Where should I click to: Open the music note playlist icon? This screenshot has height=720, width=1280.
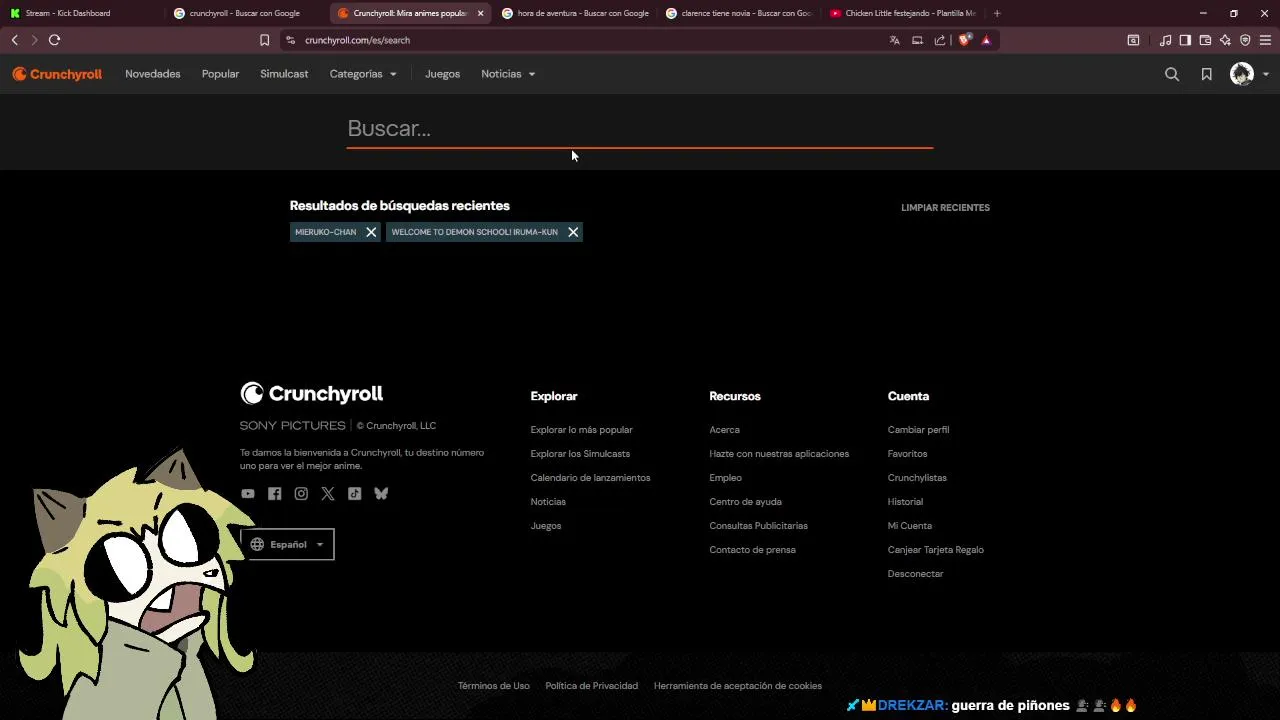click(x=1165, y=40)
